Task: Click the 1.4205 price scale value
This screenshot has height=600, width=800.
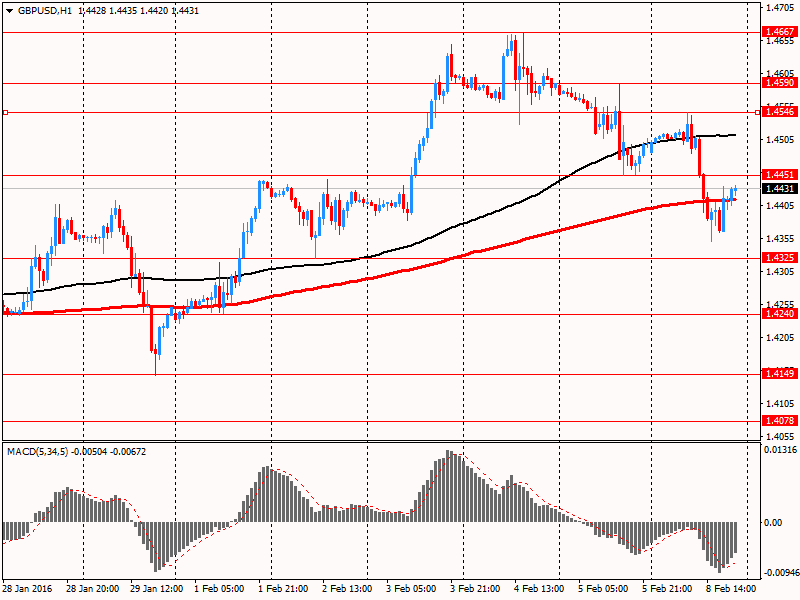Action: tap(780, 338)
